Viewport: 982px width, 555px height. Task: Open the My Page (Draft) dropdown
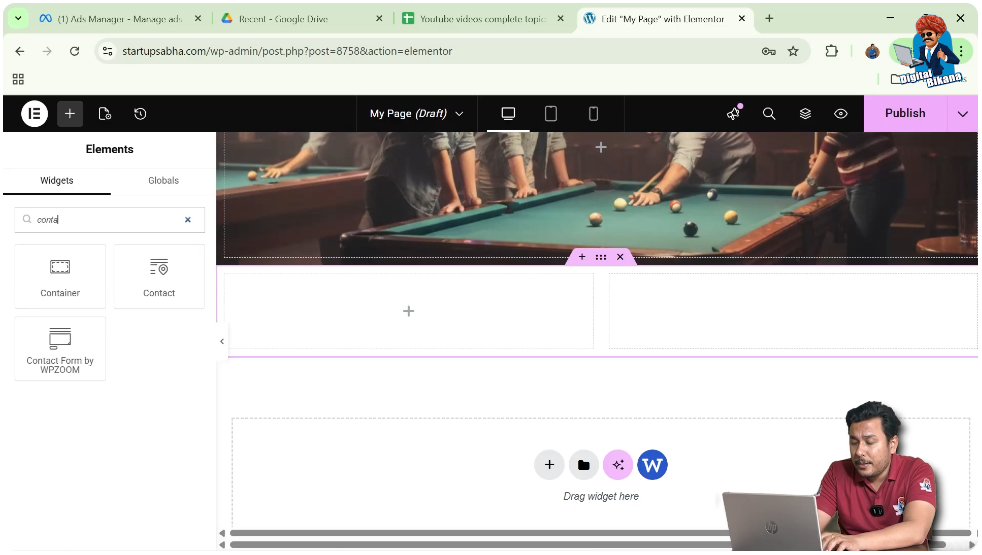pos(416,114)
